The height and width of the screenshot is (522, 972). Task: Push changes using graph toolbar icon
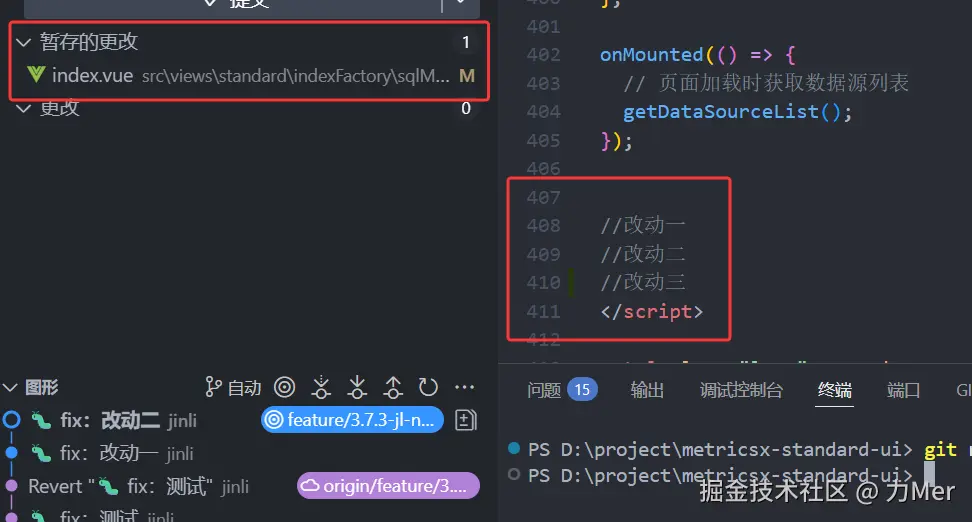pos(392,387)
